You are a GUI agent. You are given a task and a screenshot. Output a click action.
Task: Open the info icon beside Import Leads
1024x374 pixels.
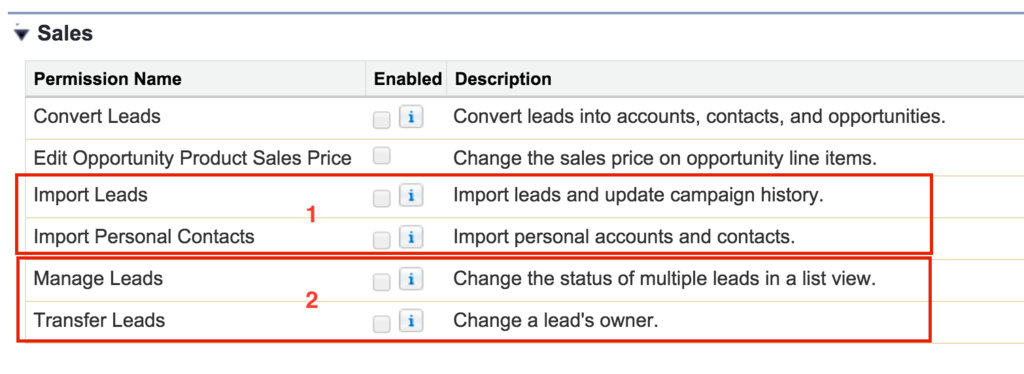[x=411, y=196]
